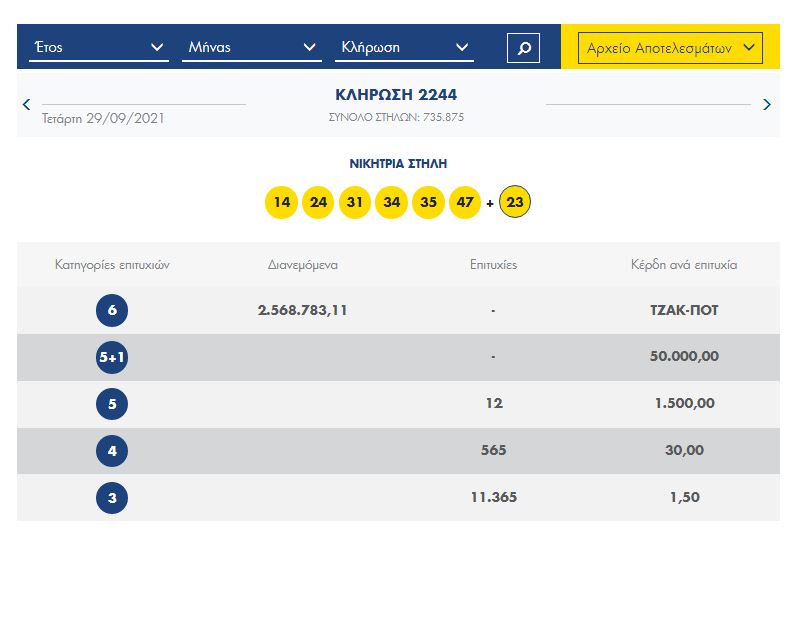Open the Έτος year dropdown
791x617 pixels.
(x=98, y=47)
